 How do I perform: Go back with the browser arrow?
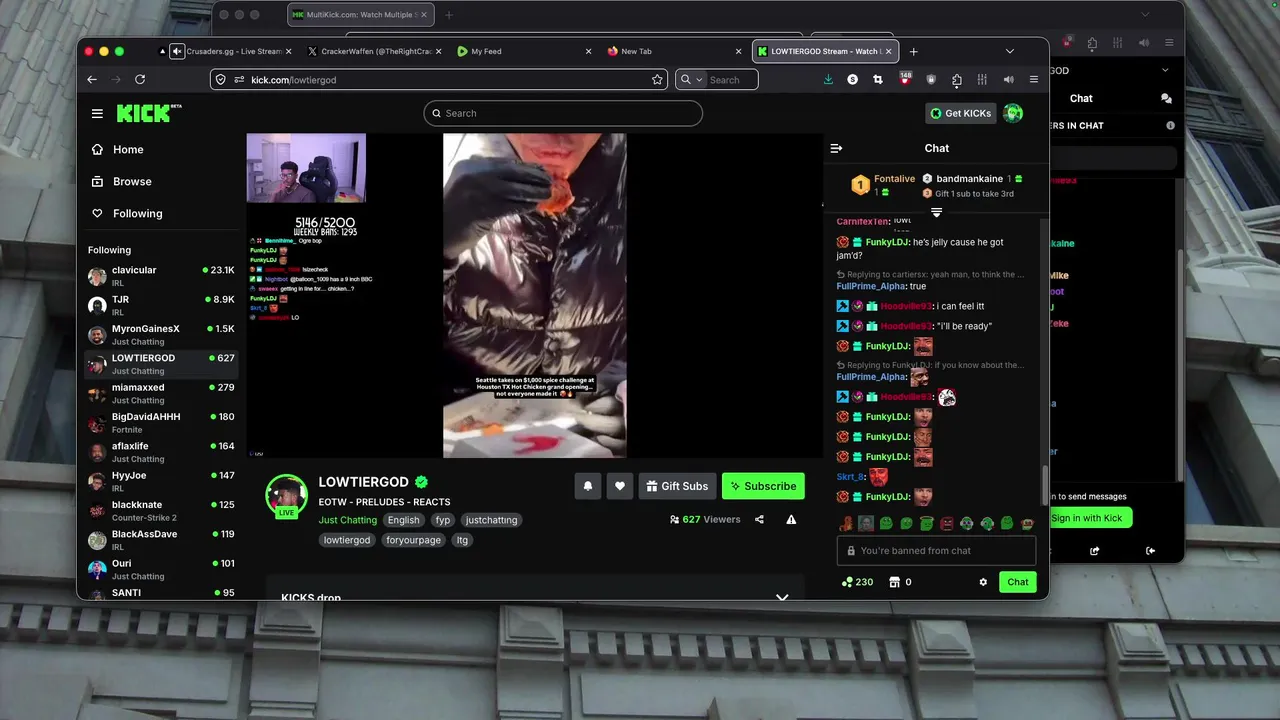(92, 79)
